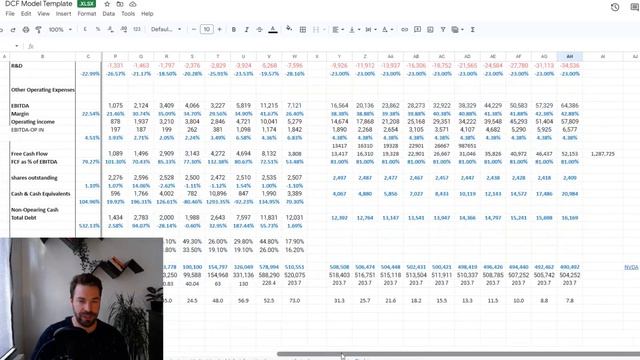Select the EBITDA cell showing 64,386

pyautogui.click(x=569, y=106)
